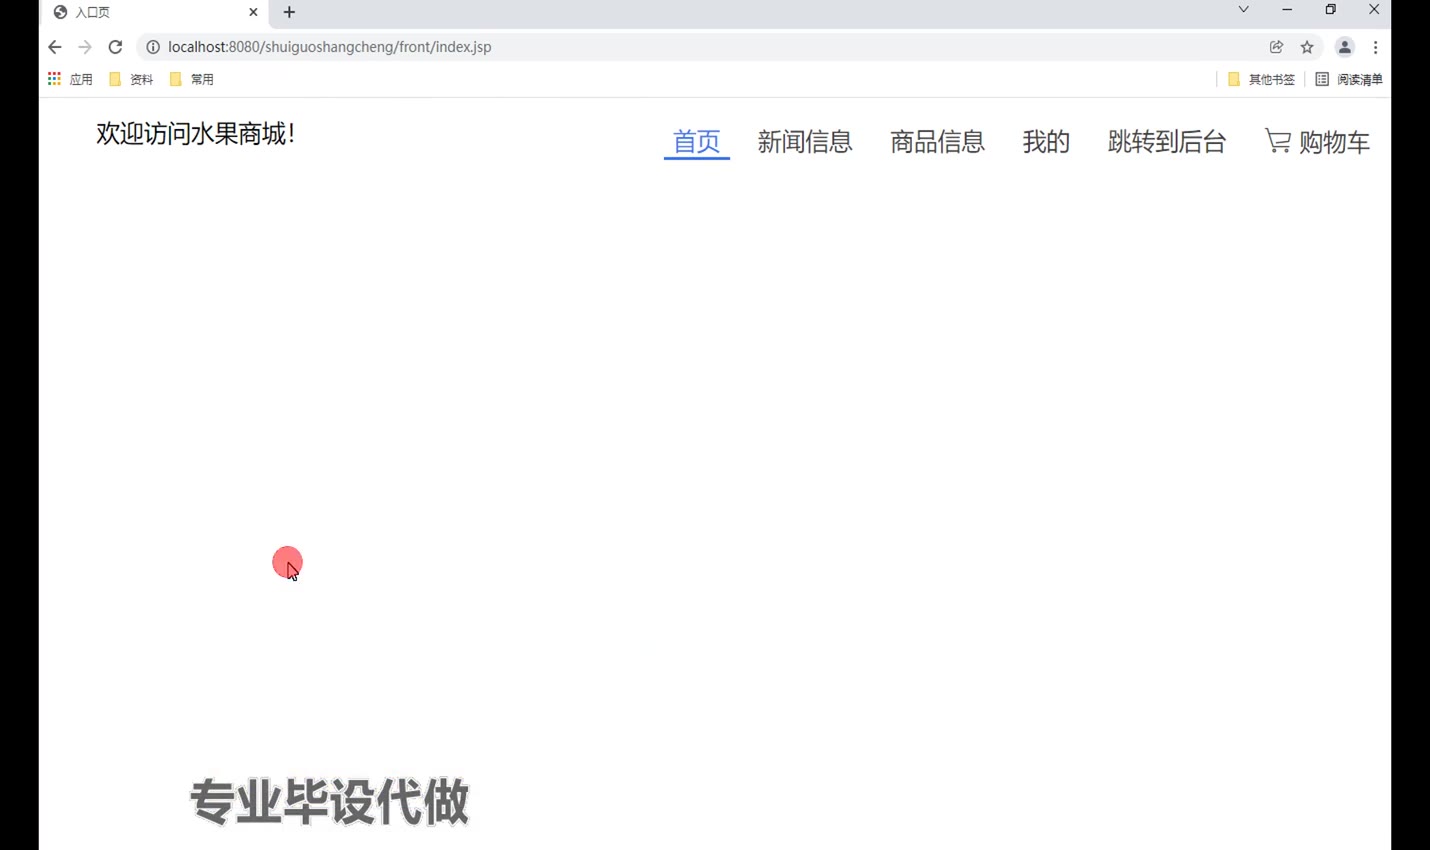This screenshot has width=1430, height=850.
Task: Open the 商品信息 navigation item
Action: (938, 142)
